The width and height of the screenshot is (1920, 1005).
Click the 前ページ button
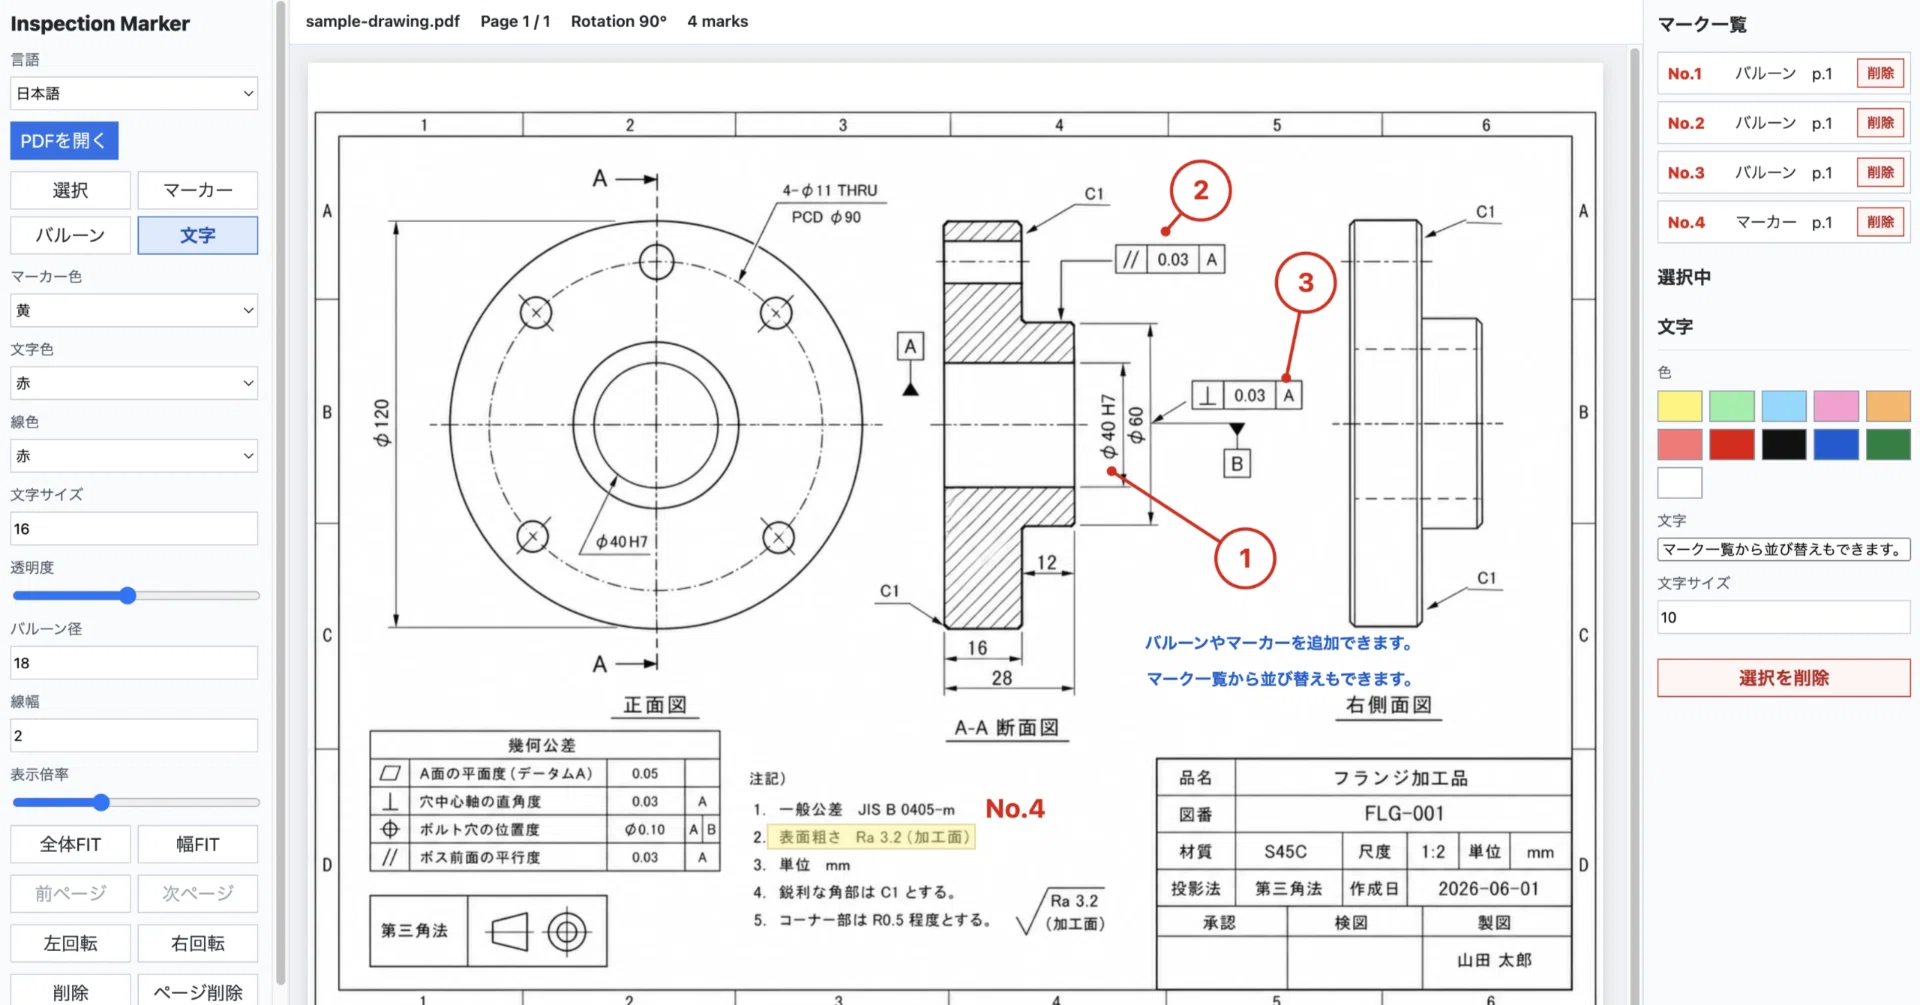70,893
